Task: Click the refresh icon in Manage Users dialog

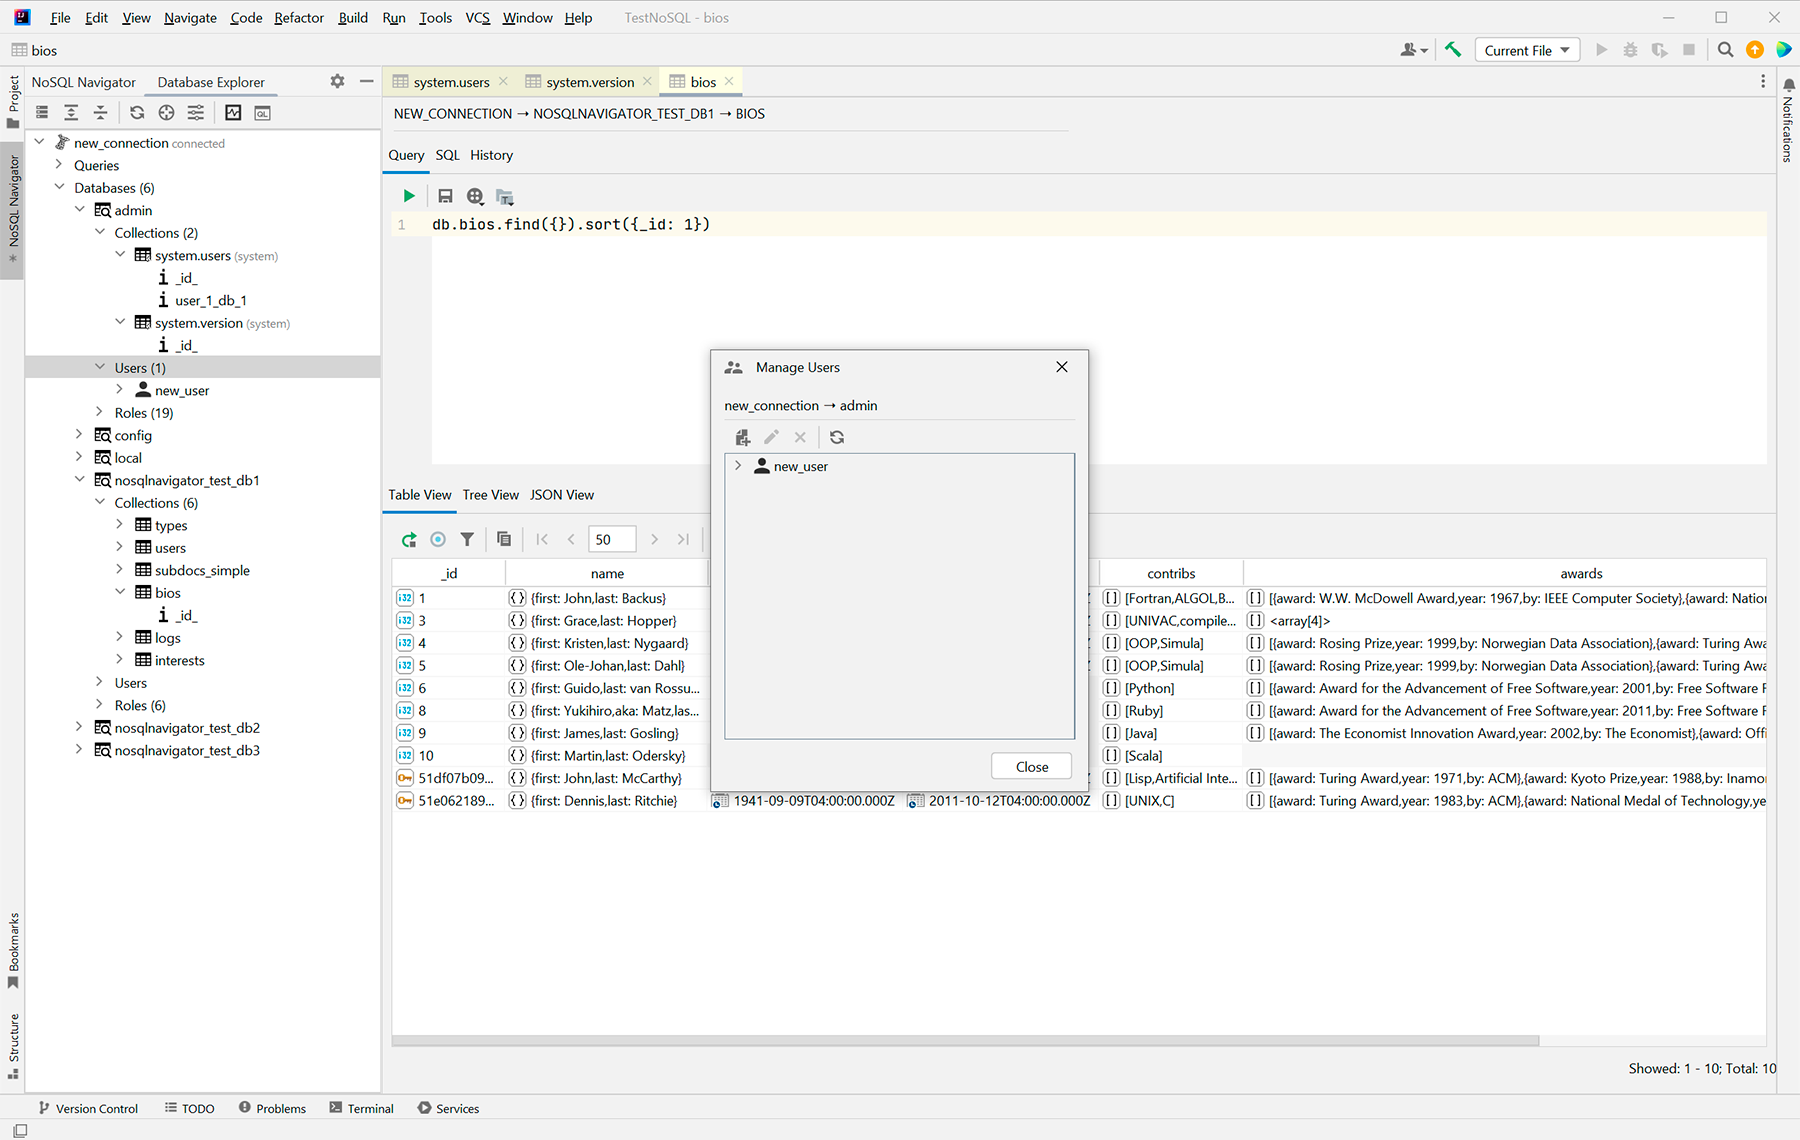Action: click(837, 437)
